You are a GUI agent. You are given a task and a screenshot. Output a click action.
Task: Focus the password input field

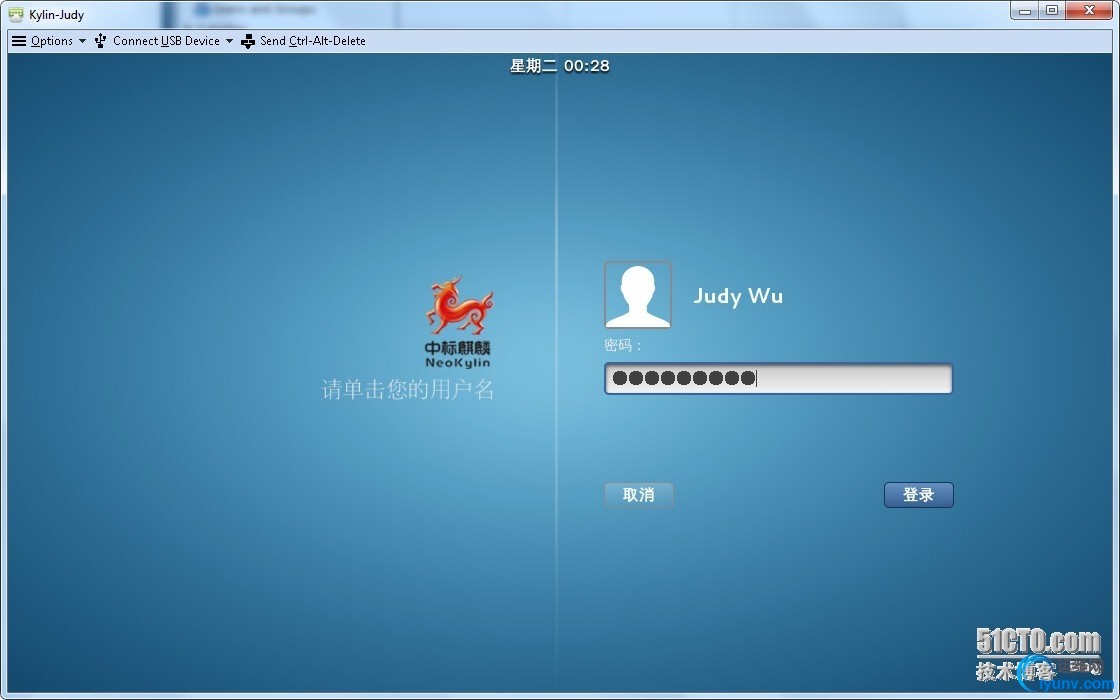(x=779, y=378)
